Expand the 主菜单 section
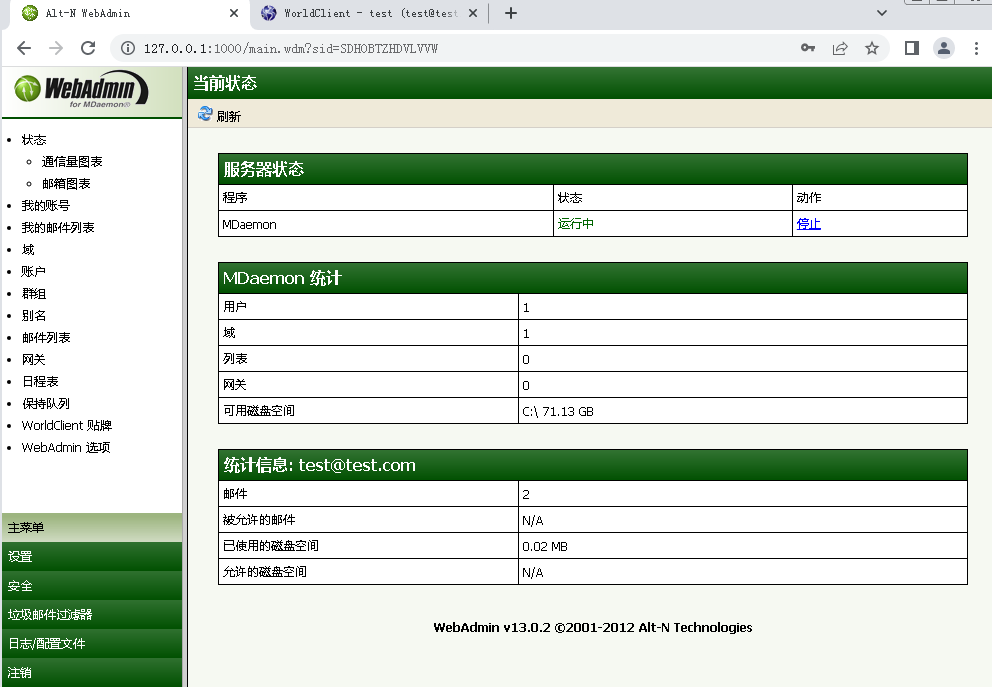The image size is (992, 687). click(x=92, y=528)
